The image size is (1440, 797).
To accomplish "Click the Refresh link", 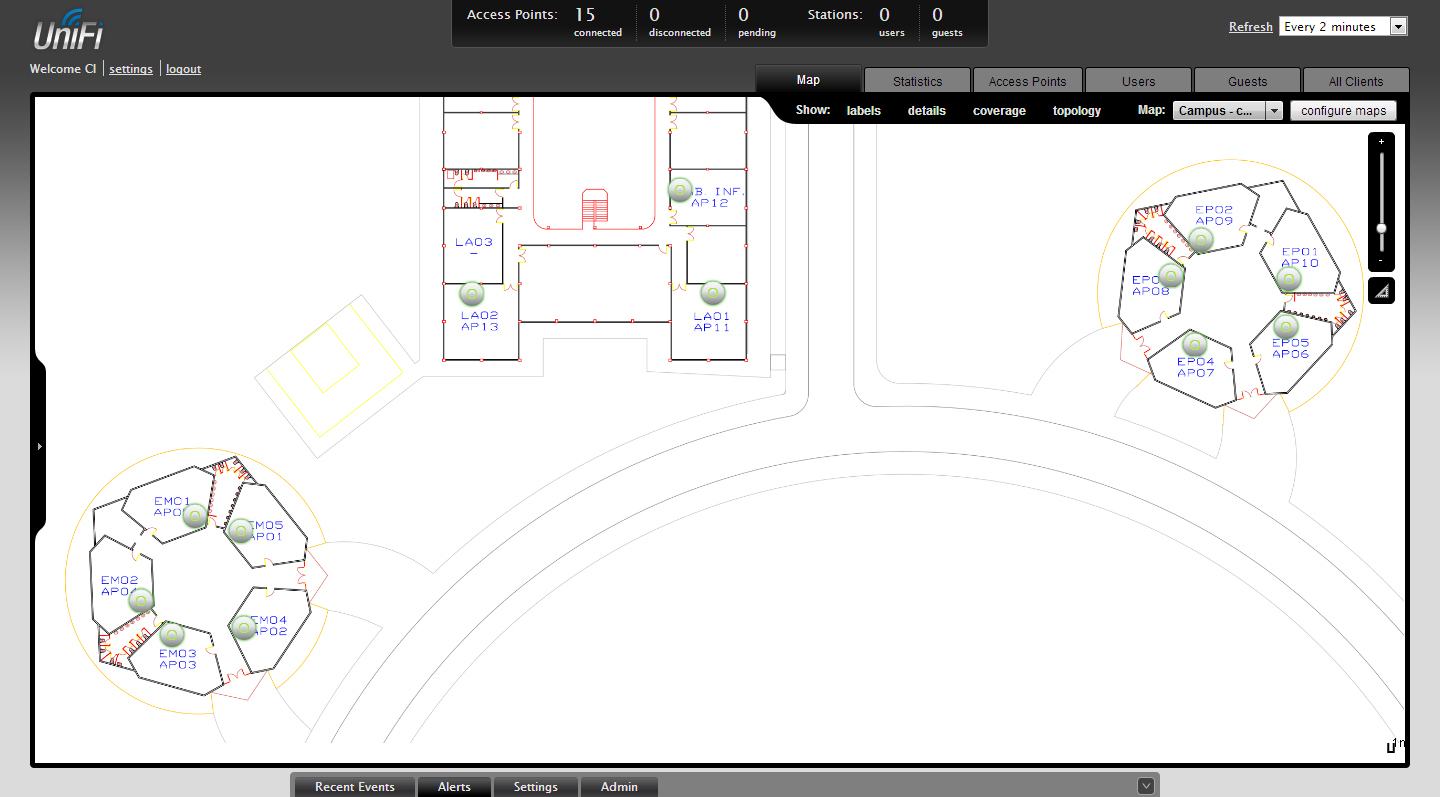I will pyautogui.click(x=1251, y=27).
